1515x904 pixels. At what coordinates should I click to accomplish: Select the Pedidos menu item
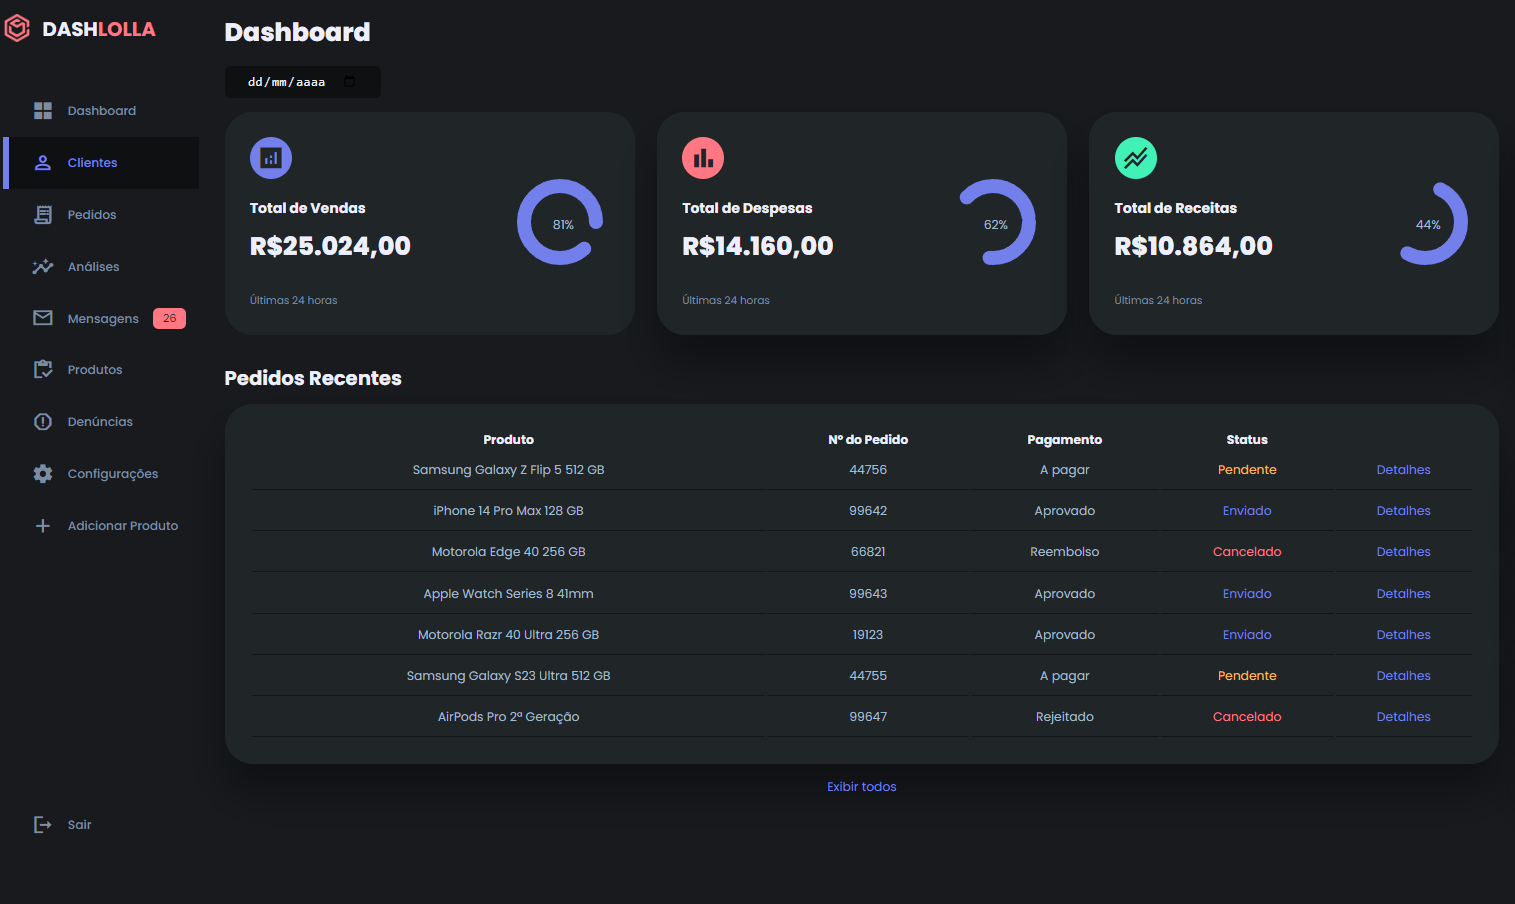click(x=93, y=214)
